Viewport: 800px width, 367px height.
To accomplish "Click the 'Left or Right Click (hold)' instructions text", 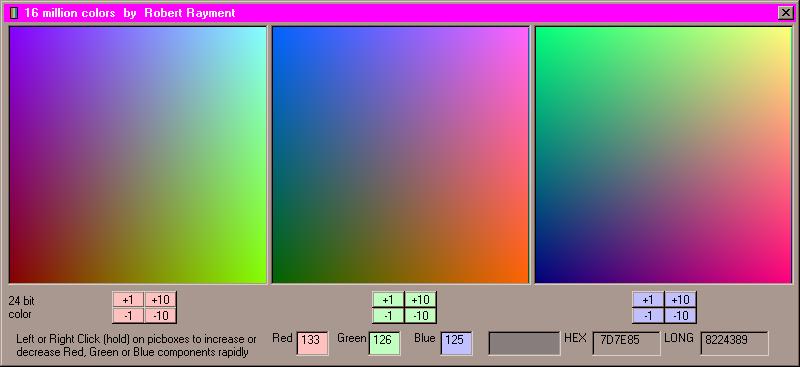I will point(136,346).
